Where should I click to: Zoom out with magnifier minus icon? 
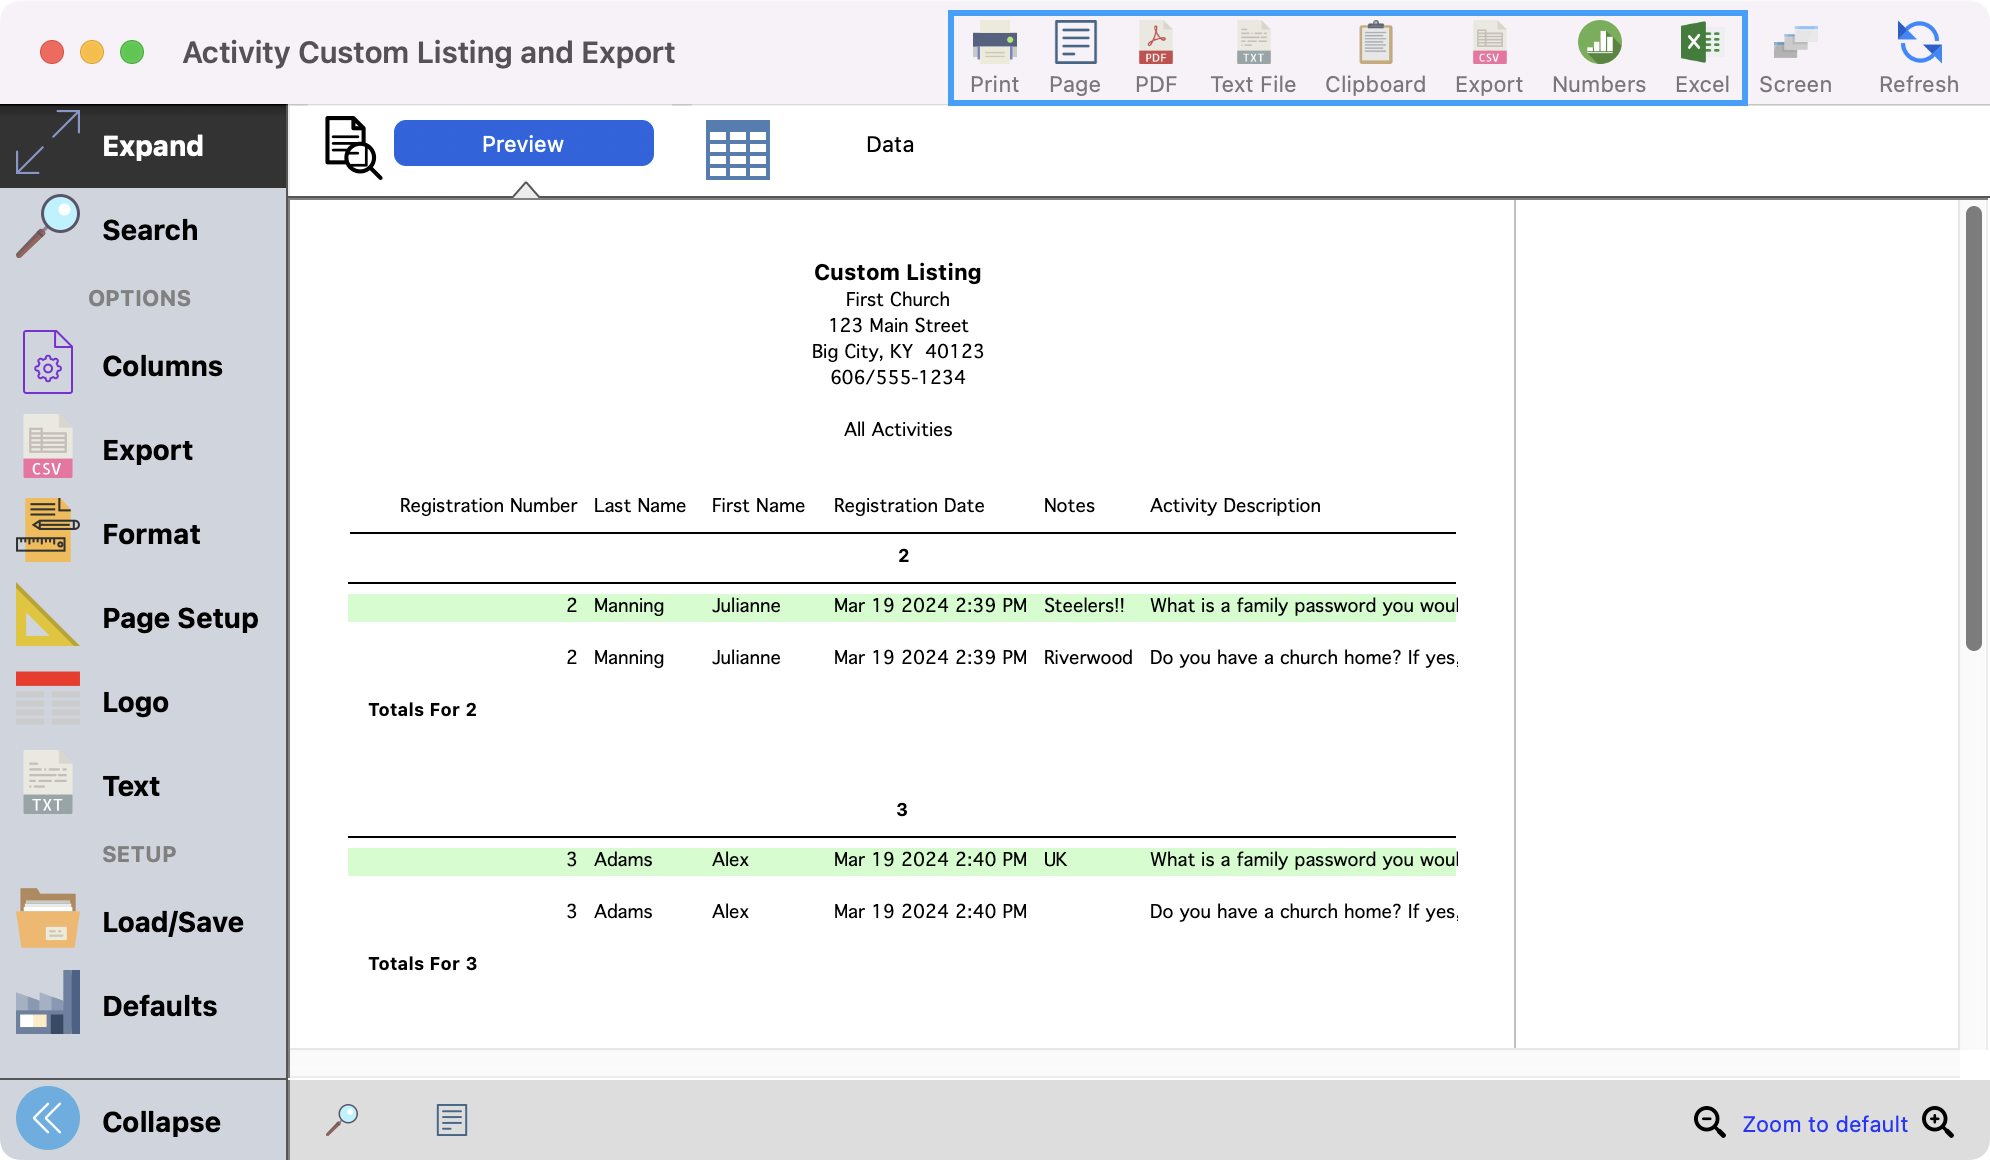(1709, 1122)
